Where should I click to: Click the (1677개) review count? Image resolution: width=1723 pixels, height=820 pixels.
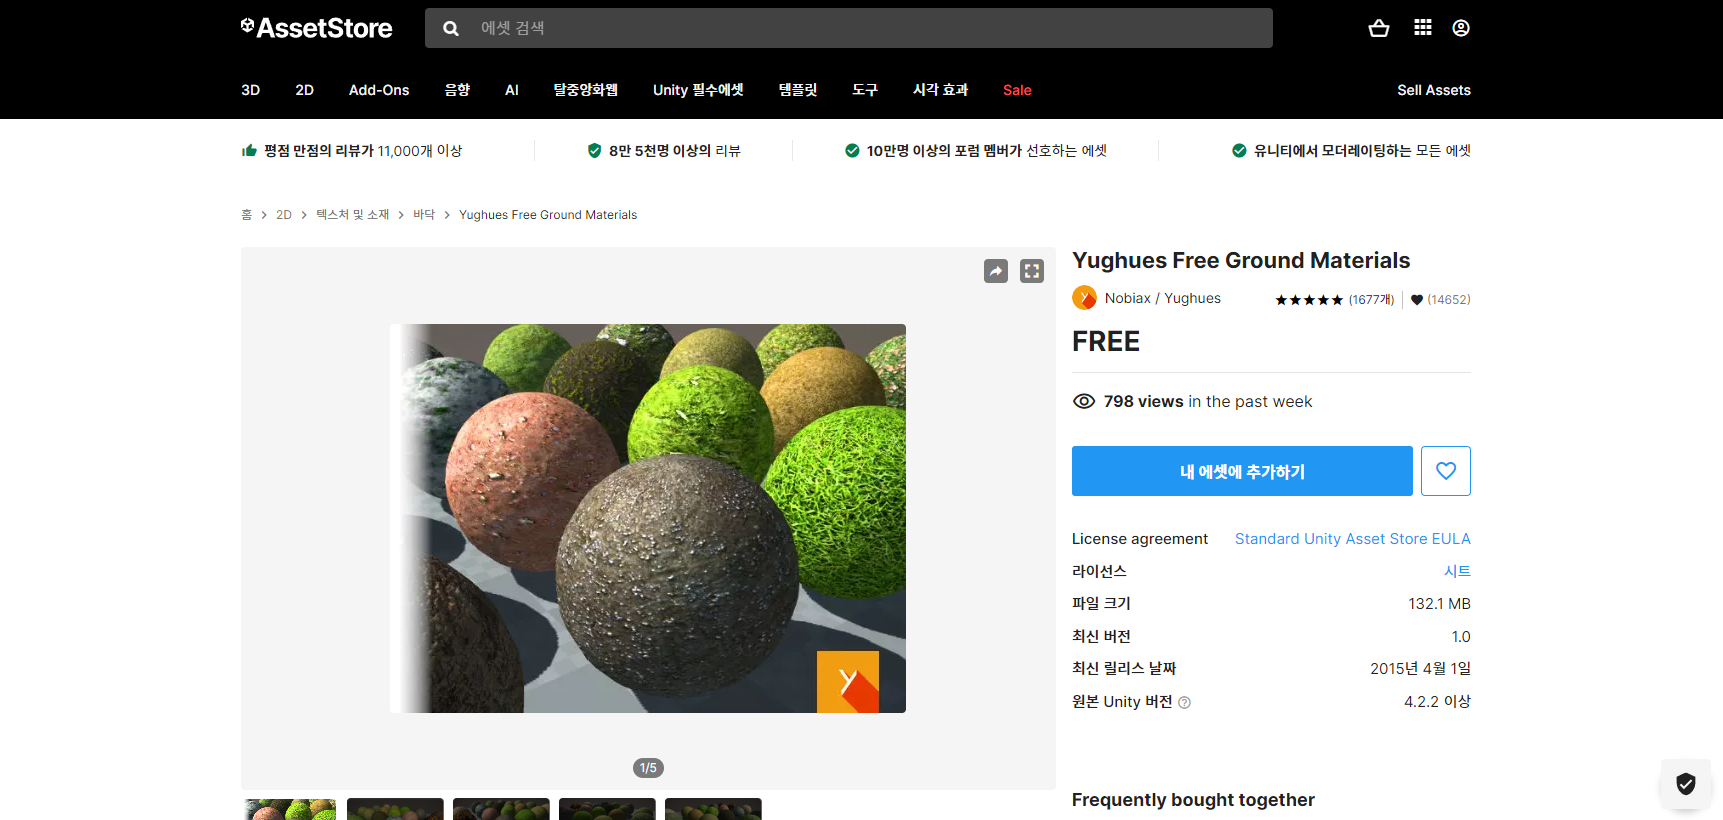(x=1371, y=300)
